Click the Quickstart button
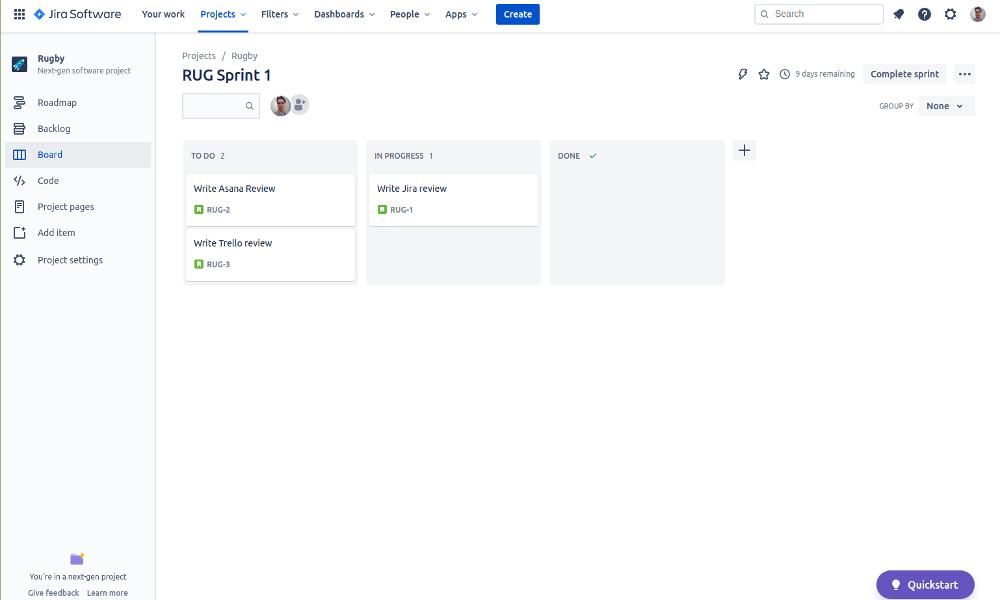 click(x=925, y=585)
